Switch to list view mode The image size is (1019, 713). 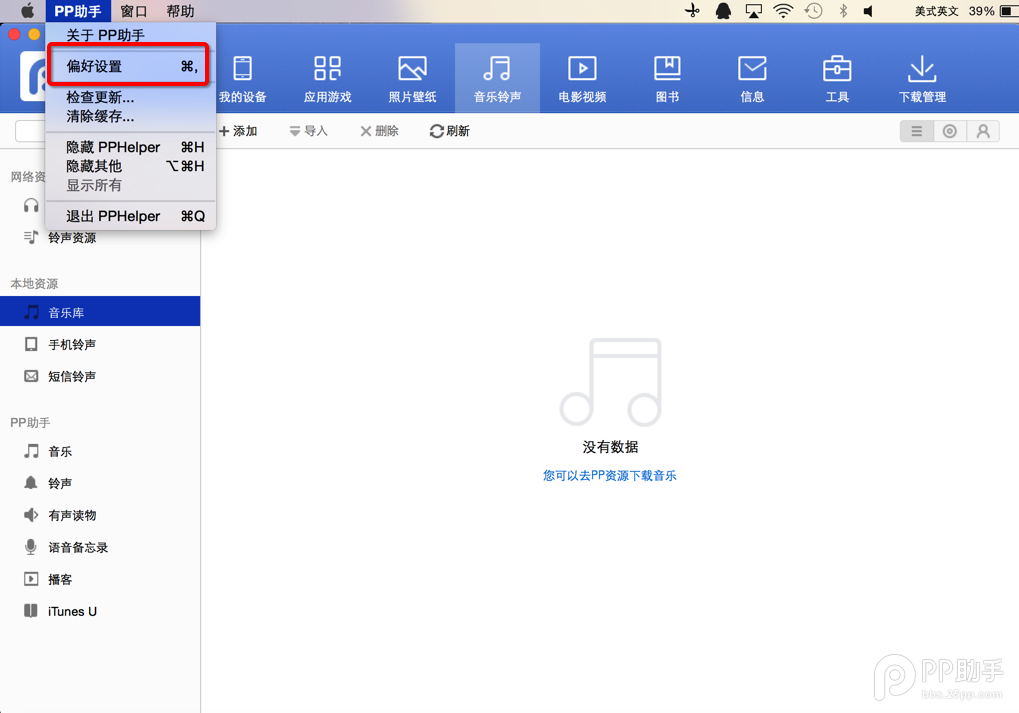[916, 131]
